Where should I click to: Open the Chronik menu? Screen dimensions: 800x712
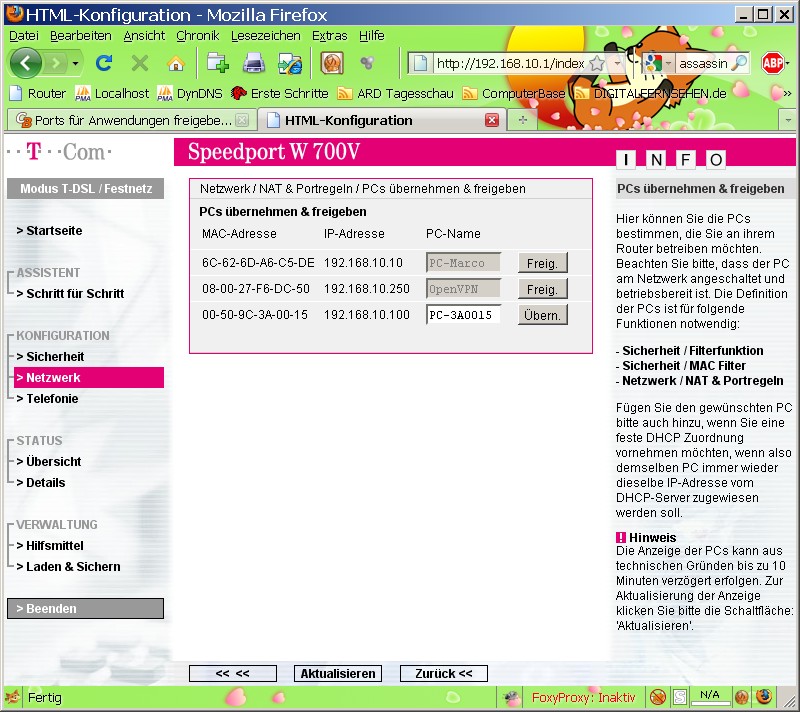197,36
